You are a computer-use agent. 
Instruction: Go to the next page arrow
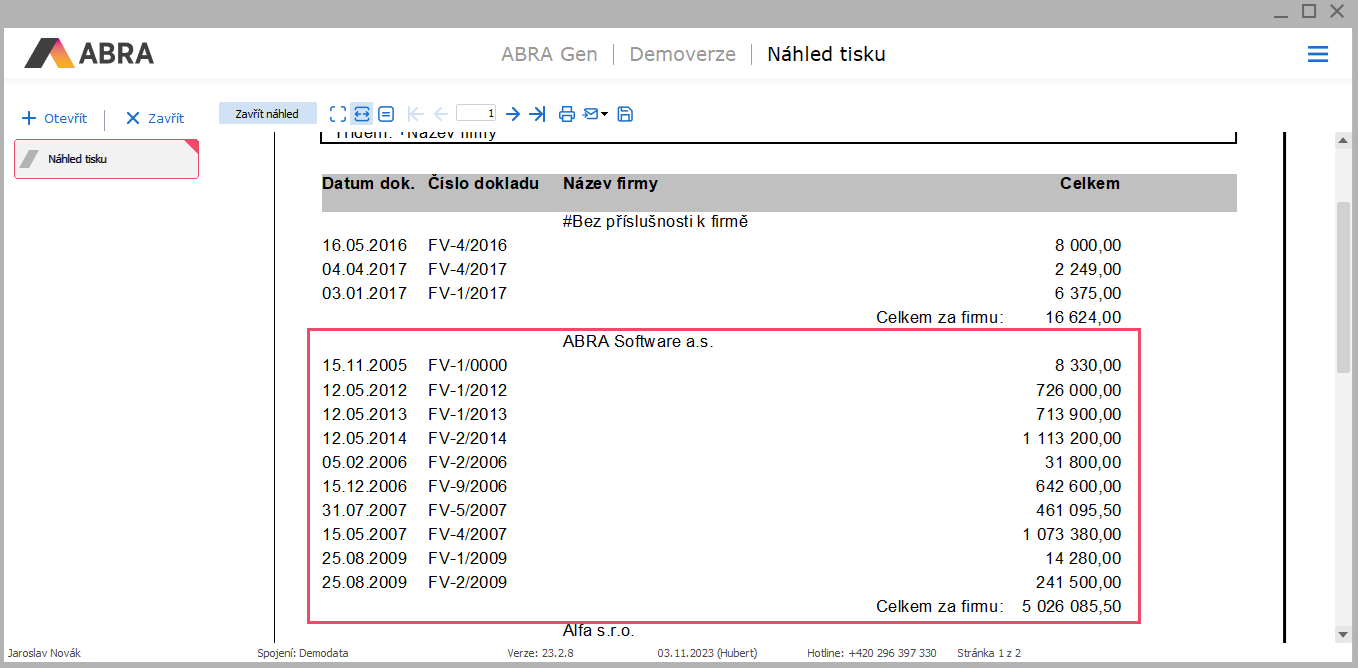click(x=513, y=114)
